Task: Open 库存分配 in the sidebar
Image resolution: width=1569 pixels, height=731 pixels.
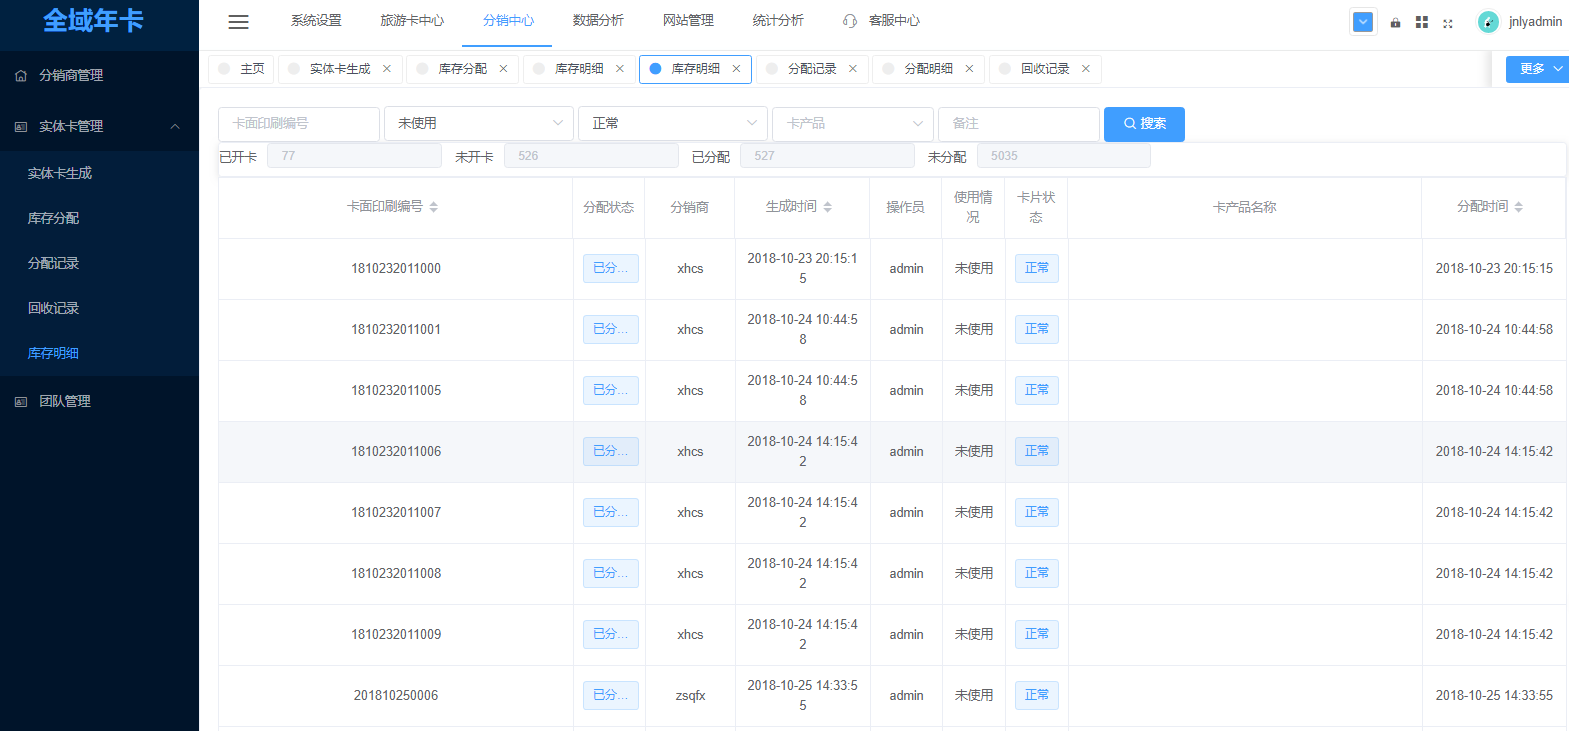Action: (54, 218)
